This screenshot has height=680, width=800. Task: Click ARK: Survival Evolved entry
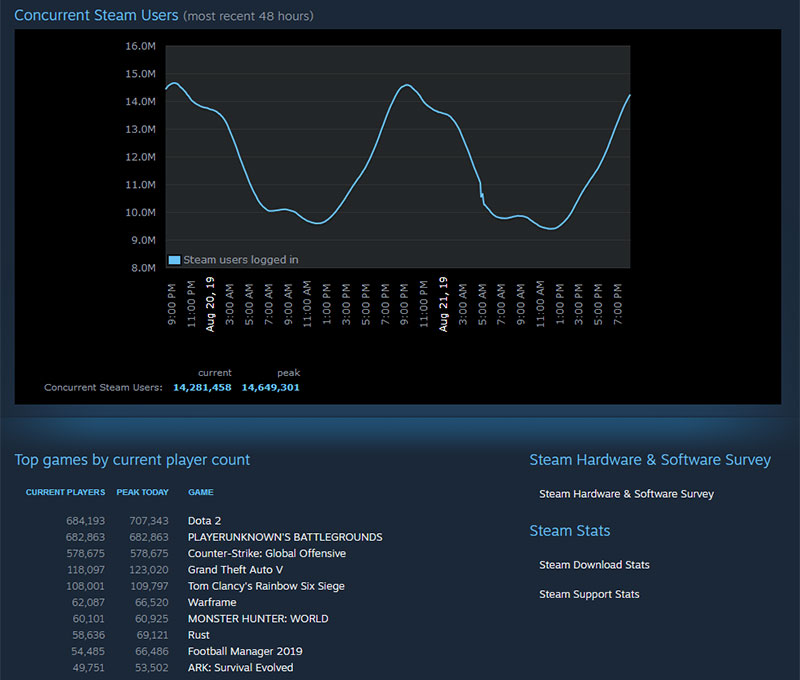[240, 668]
